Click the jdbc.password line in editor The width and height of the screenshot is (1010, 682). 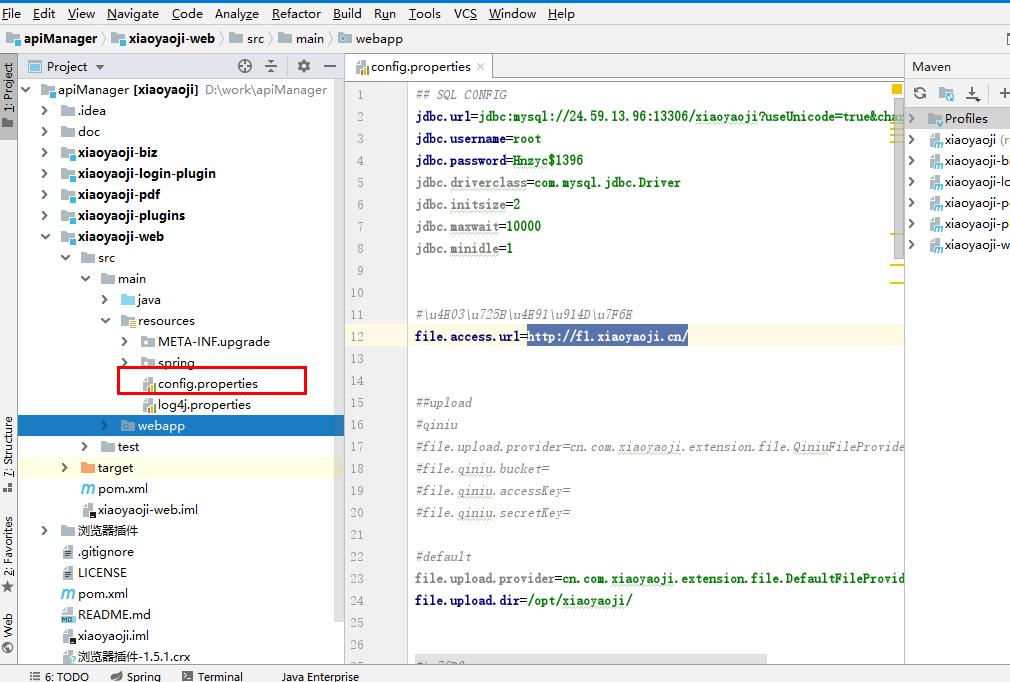pos(499,160)
